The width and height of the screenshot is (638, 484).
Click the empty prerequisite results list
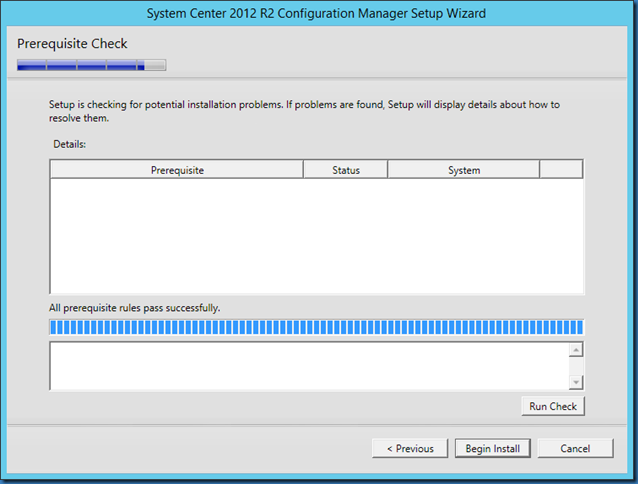pos(317,236)
